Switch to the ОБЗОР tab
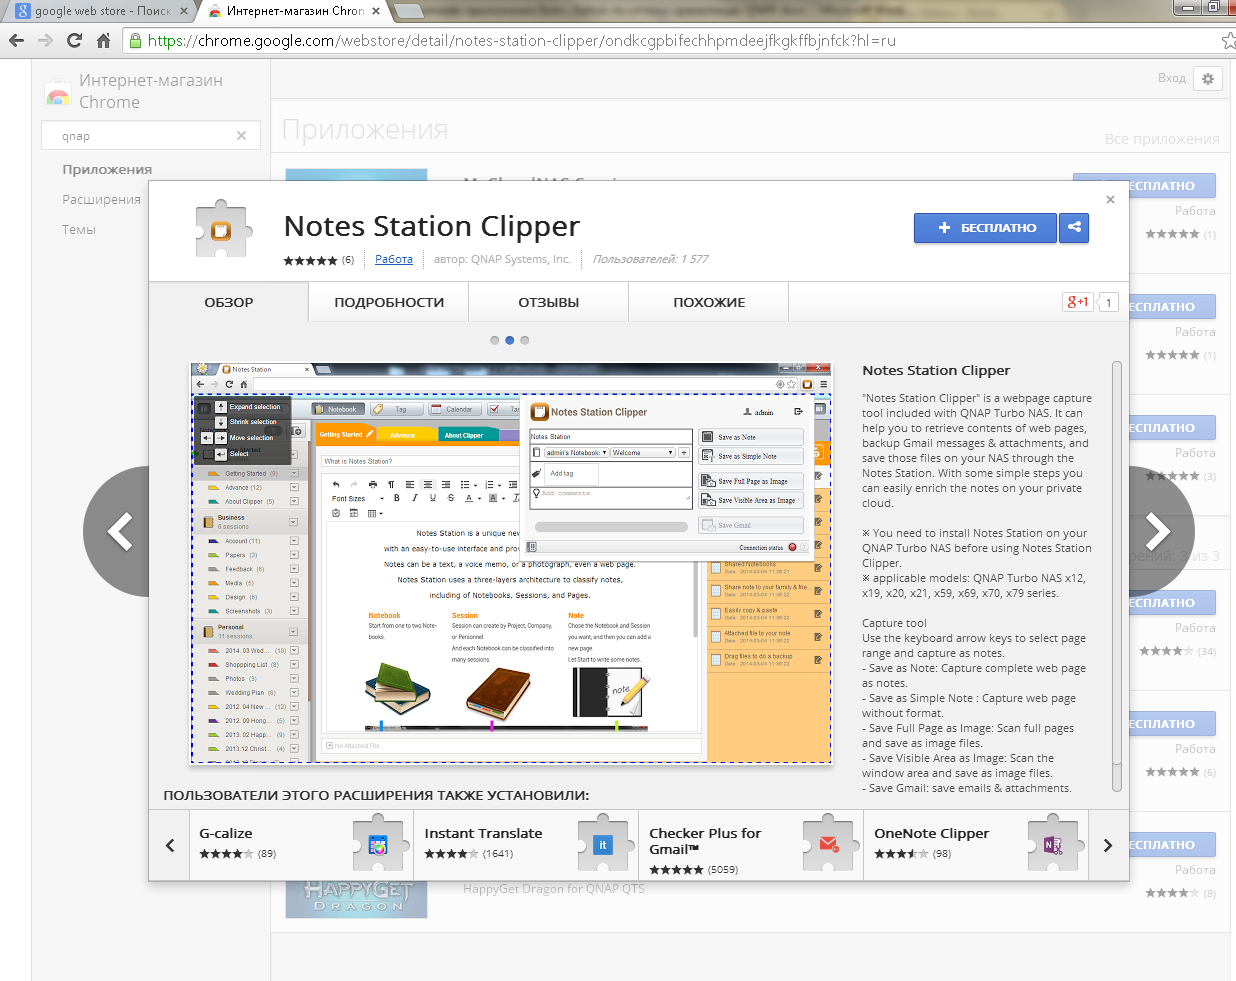This screenshot has width=1236, height=981. click(x=229, y=302)
